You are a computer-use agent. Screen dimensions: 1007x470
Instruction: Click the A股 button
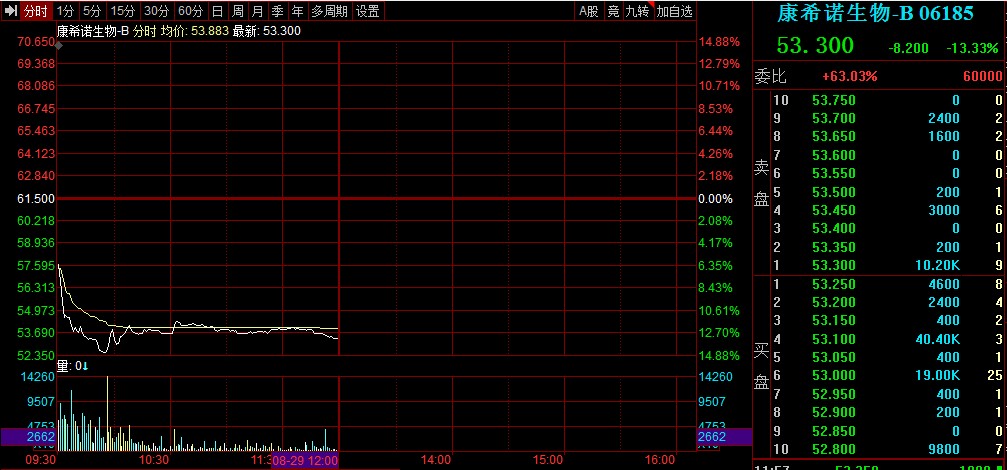click(589, 11)
